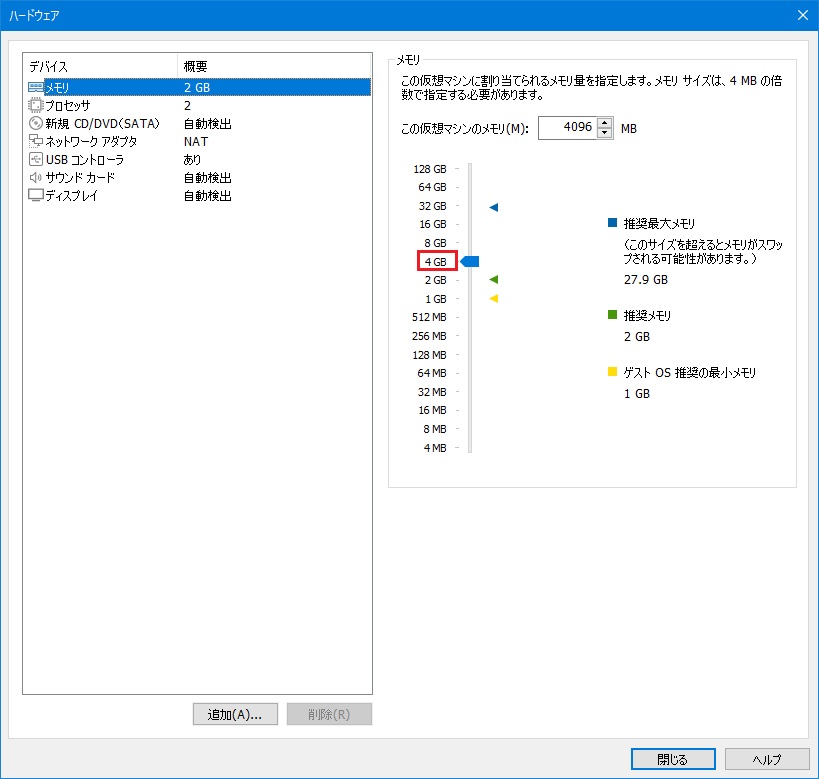Click the ネットワーク アダプタ icon

[36, 141]
